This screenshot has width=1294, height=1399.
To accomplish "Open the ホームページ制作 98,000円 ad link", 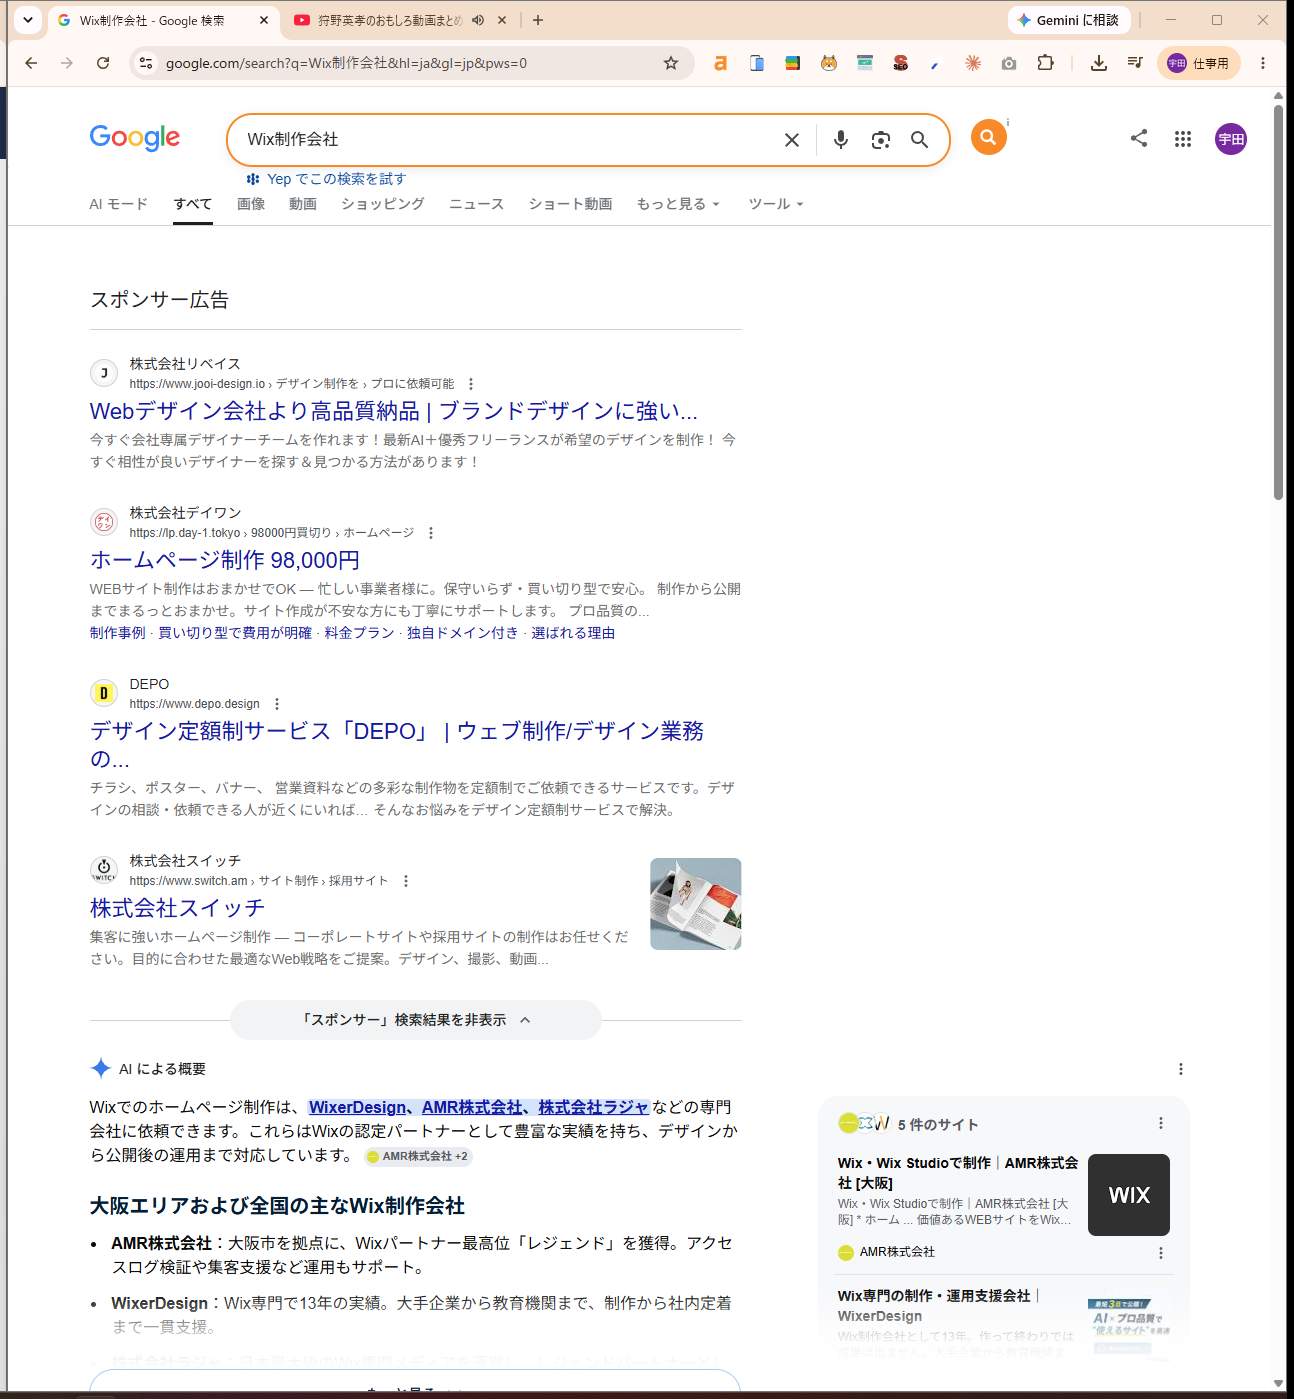I will point(225,560).
